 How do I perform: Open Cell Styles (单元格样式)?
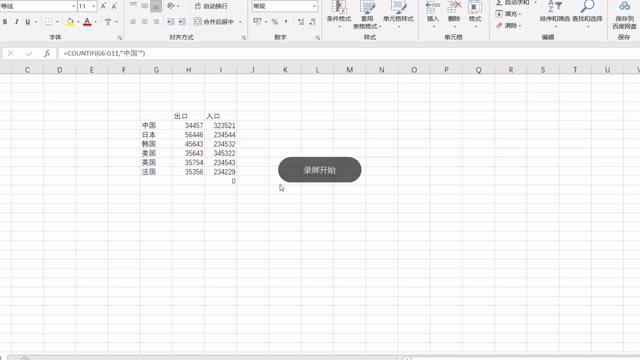pos(398,14)
